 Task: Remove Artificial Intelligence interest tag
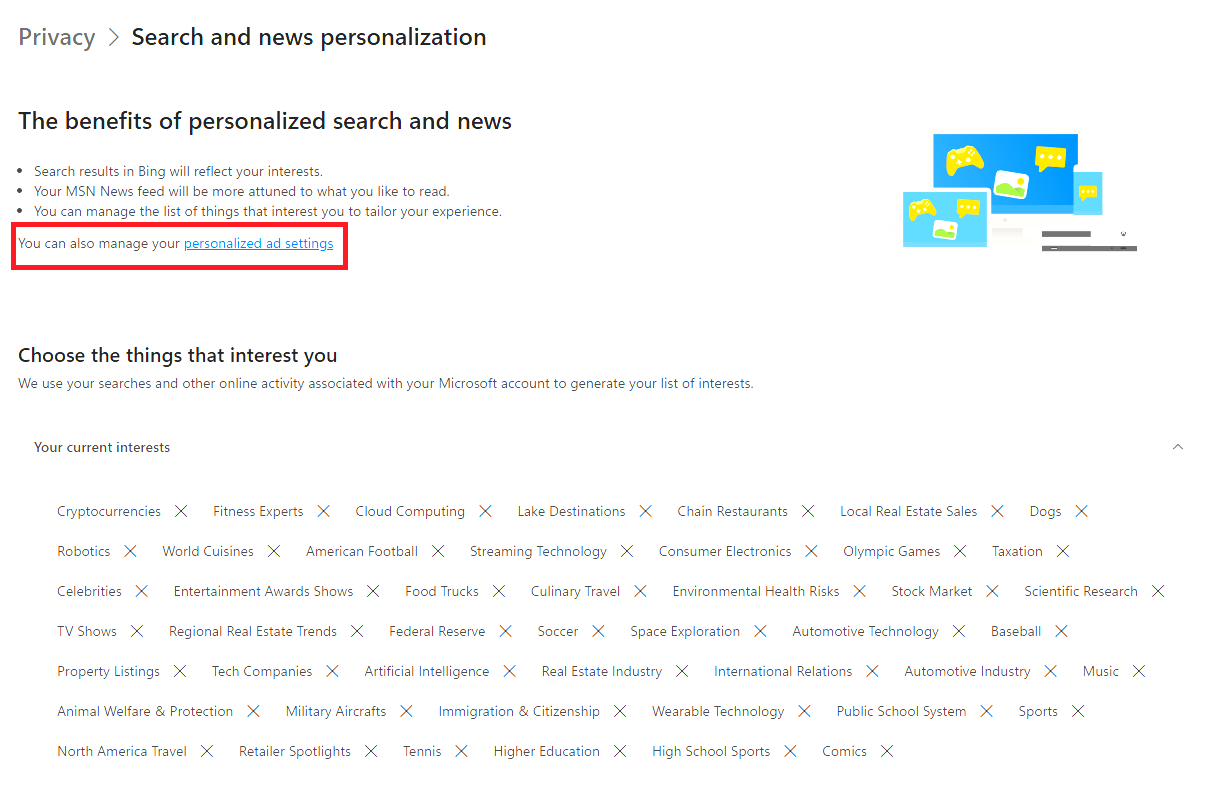509,671
